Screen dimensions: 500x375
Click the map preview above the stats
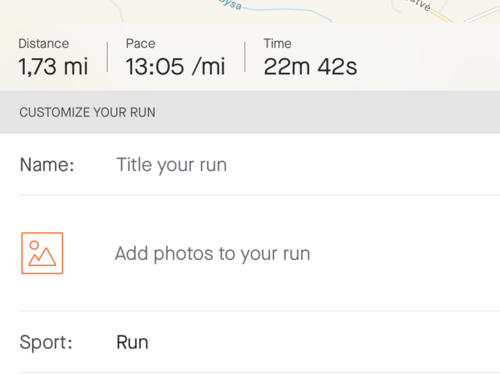(250, 11)
